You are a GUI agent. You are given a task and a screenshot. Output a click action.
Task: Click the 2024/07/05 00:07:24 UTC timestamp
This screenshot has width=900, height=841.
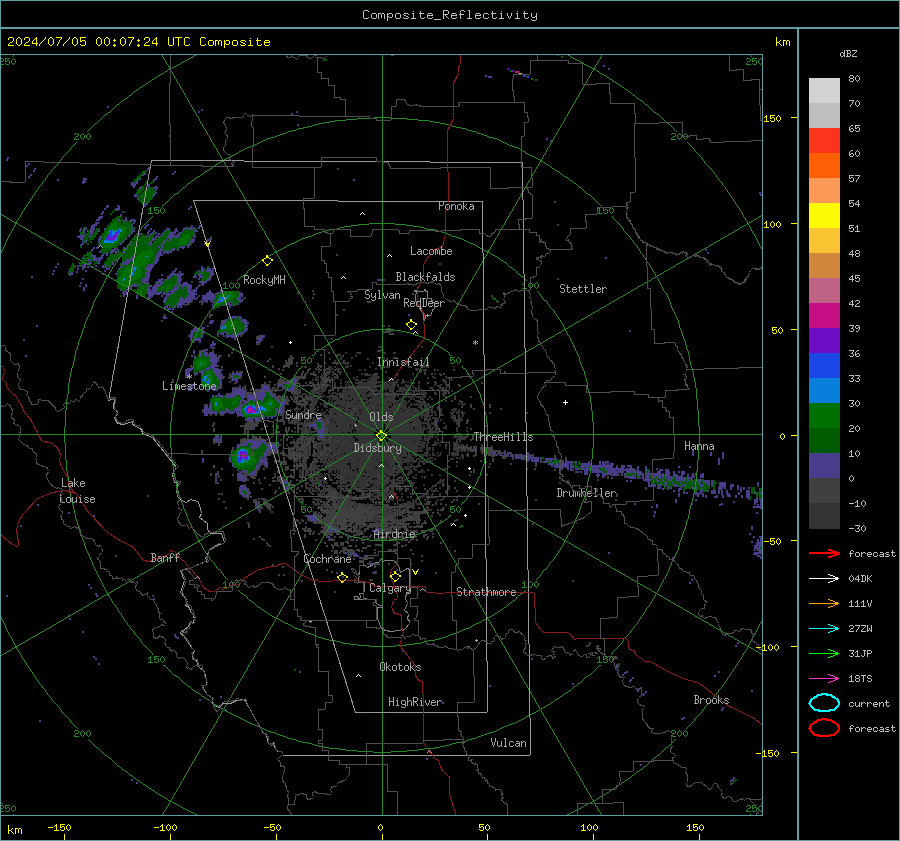coord(138,42)
